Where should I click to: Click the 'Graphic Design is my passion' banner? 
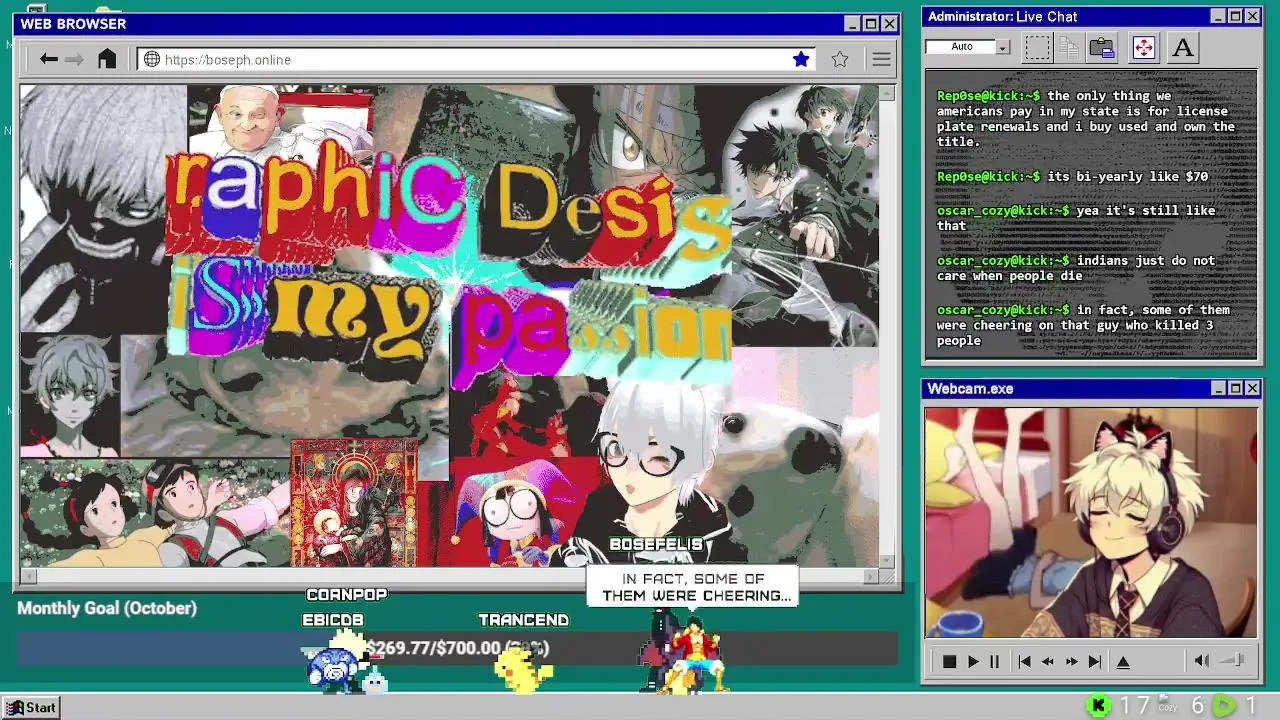[450, 265]
